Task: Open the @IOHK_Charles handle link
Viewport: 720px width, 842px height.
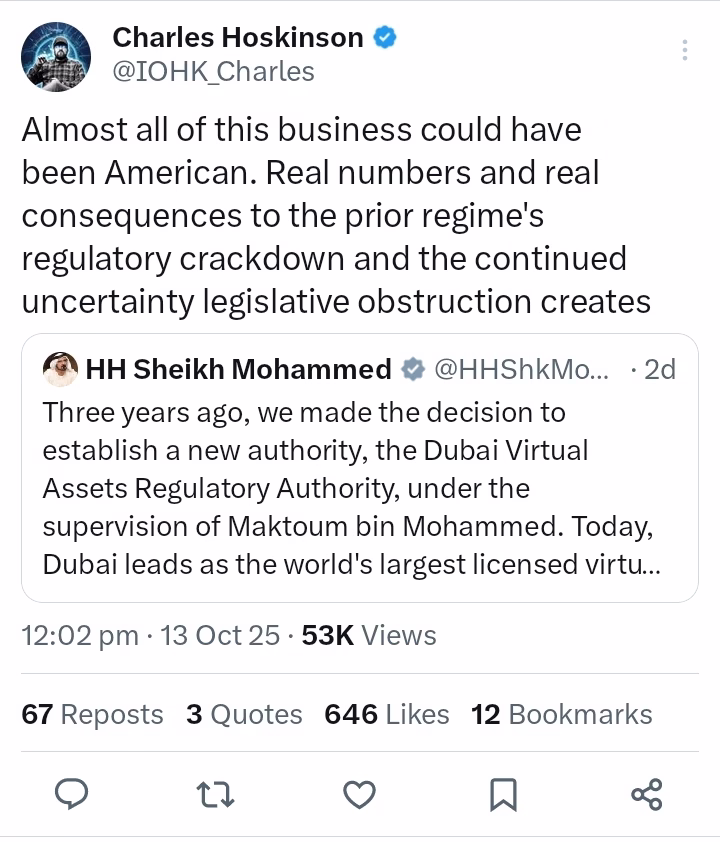Action: [x=213, y=72]
